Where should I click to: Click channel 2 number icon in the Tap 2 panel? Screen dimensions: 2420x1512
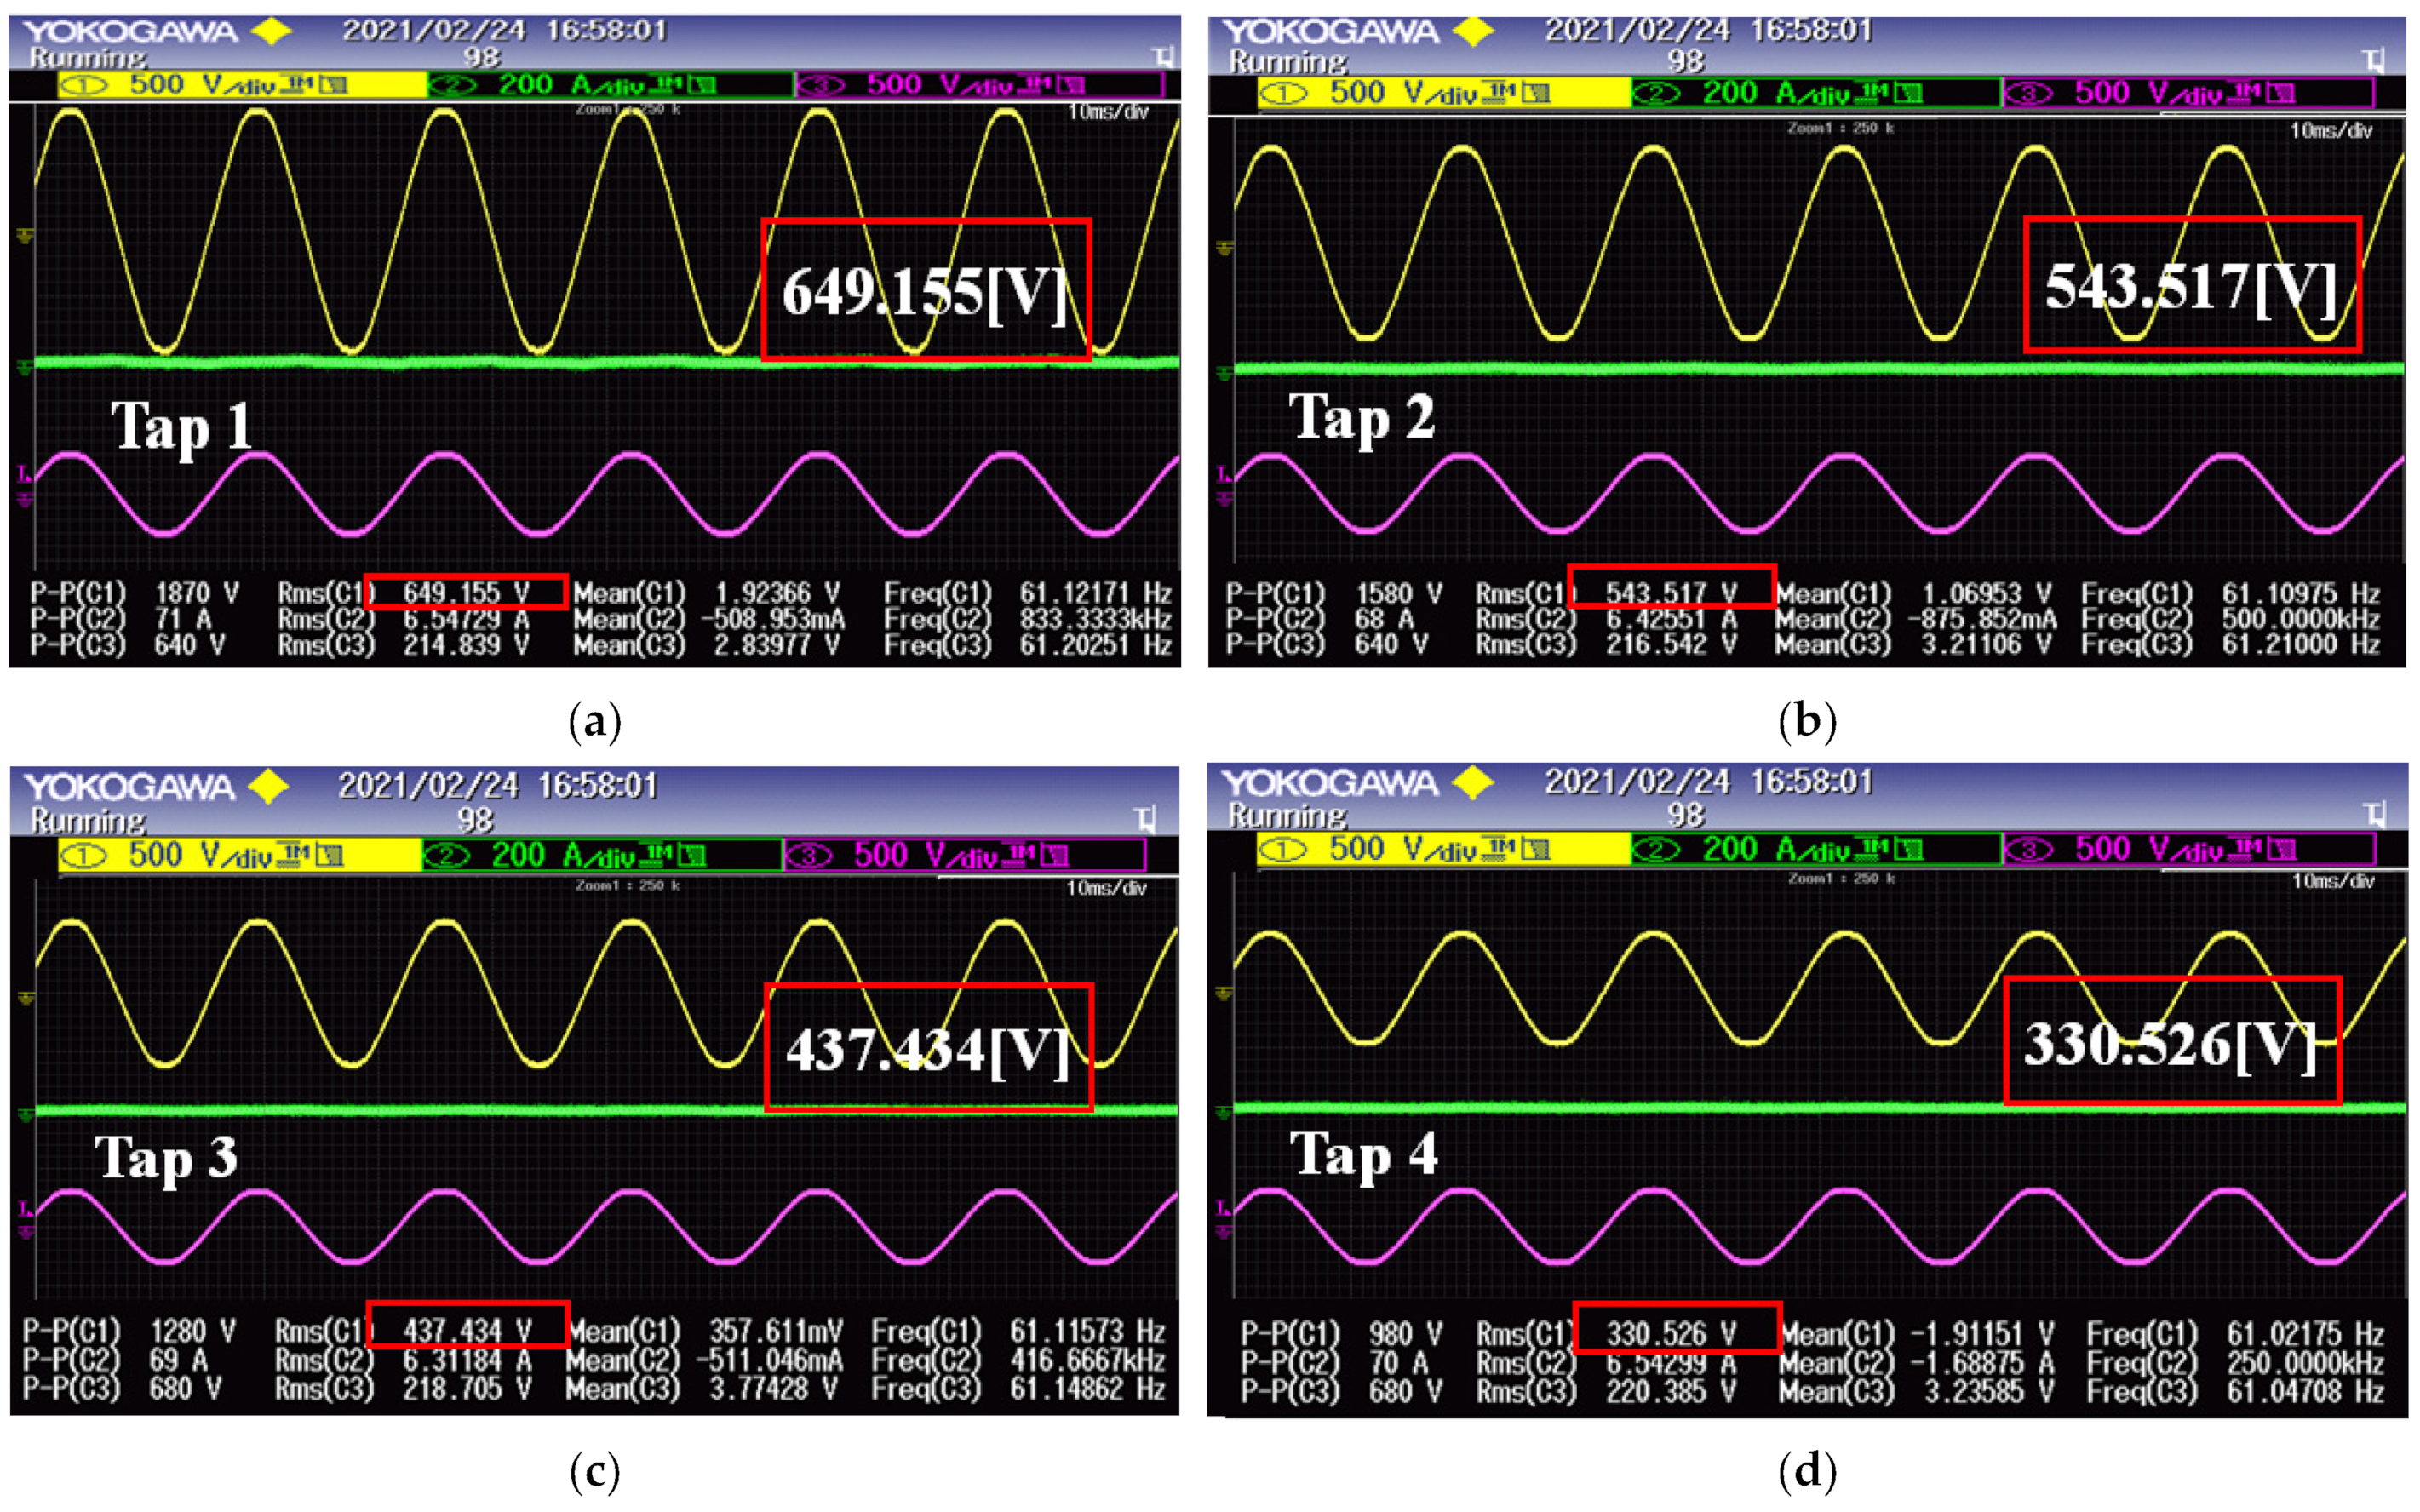tap(1656, 94)
